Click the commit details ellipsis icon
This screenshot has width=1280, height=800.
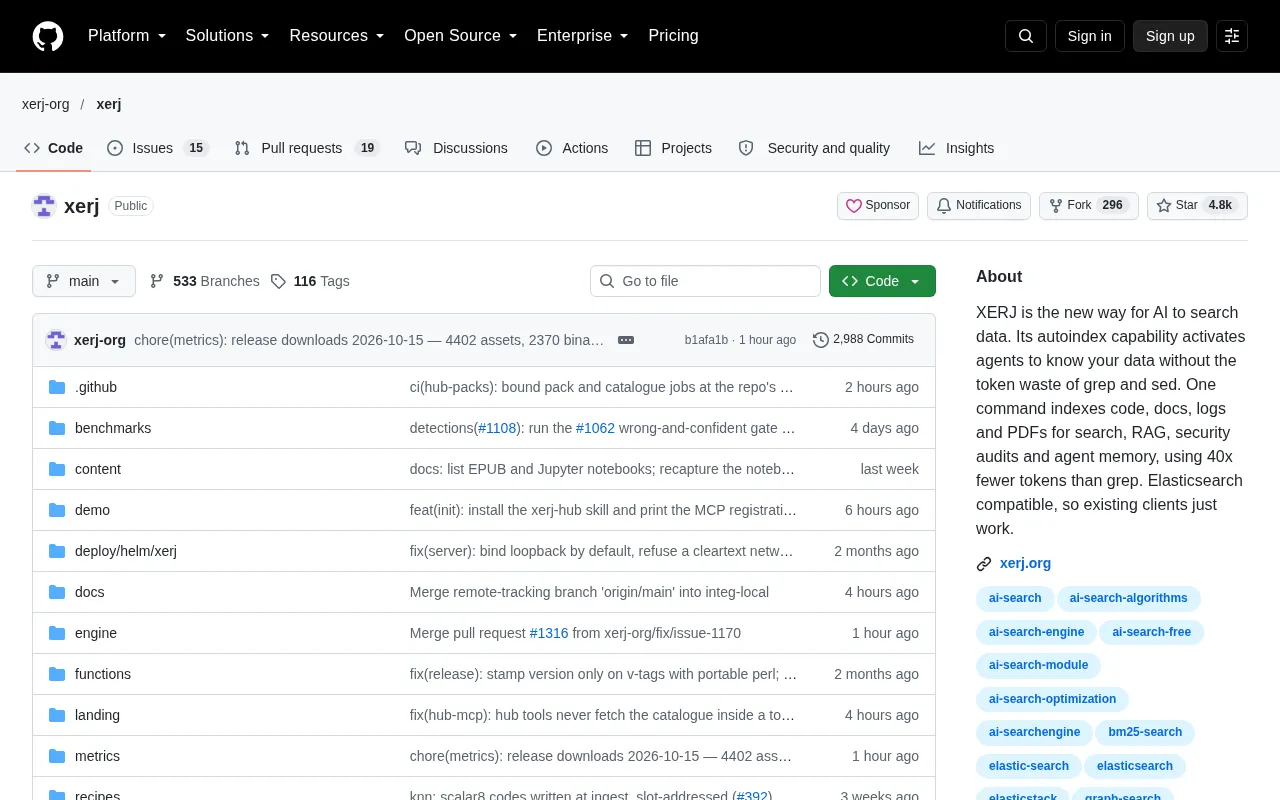tap(626, 340)
